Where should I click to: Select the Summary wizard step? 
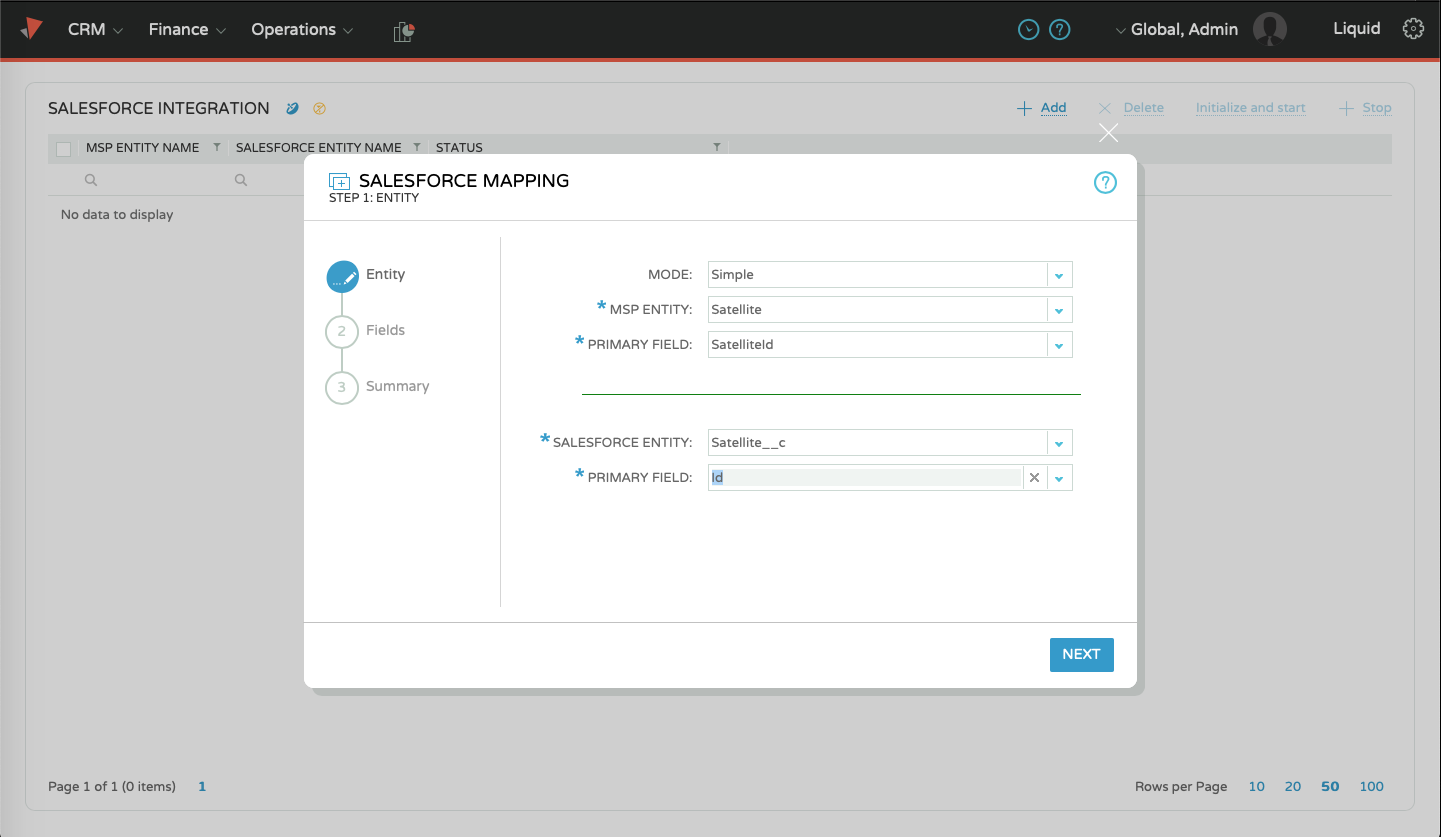click(378, 387)
